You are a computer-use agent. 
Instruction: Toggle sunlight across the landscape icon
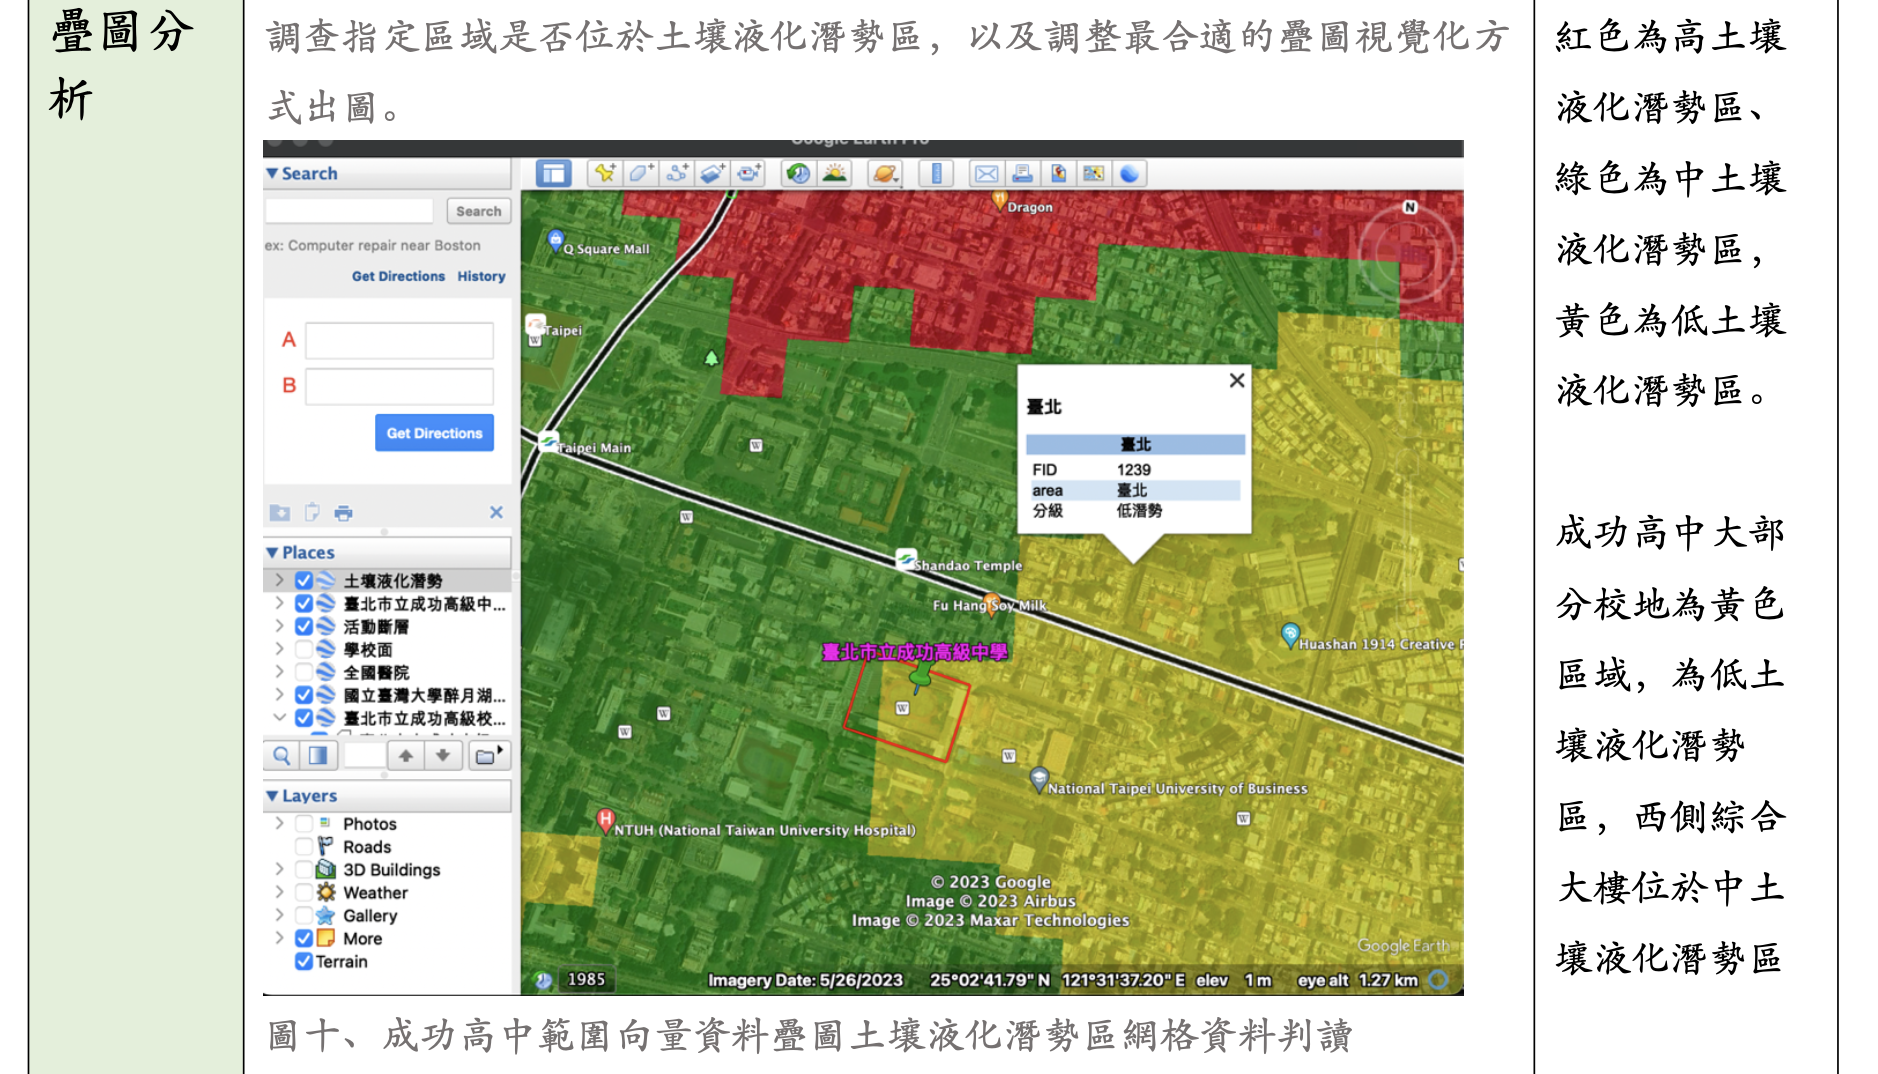pos(834,174)
